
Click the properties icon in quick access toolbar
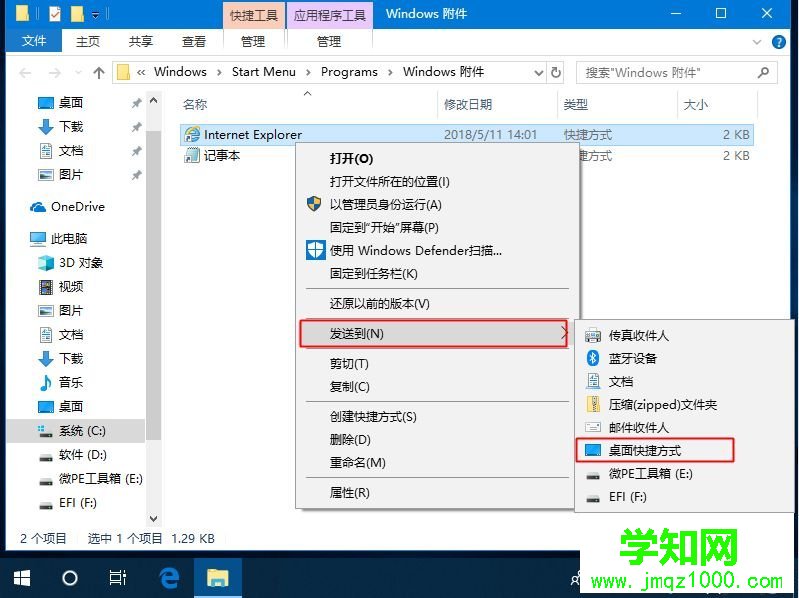(x=55, y=14)
